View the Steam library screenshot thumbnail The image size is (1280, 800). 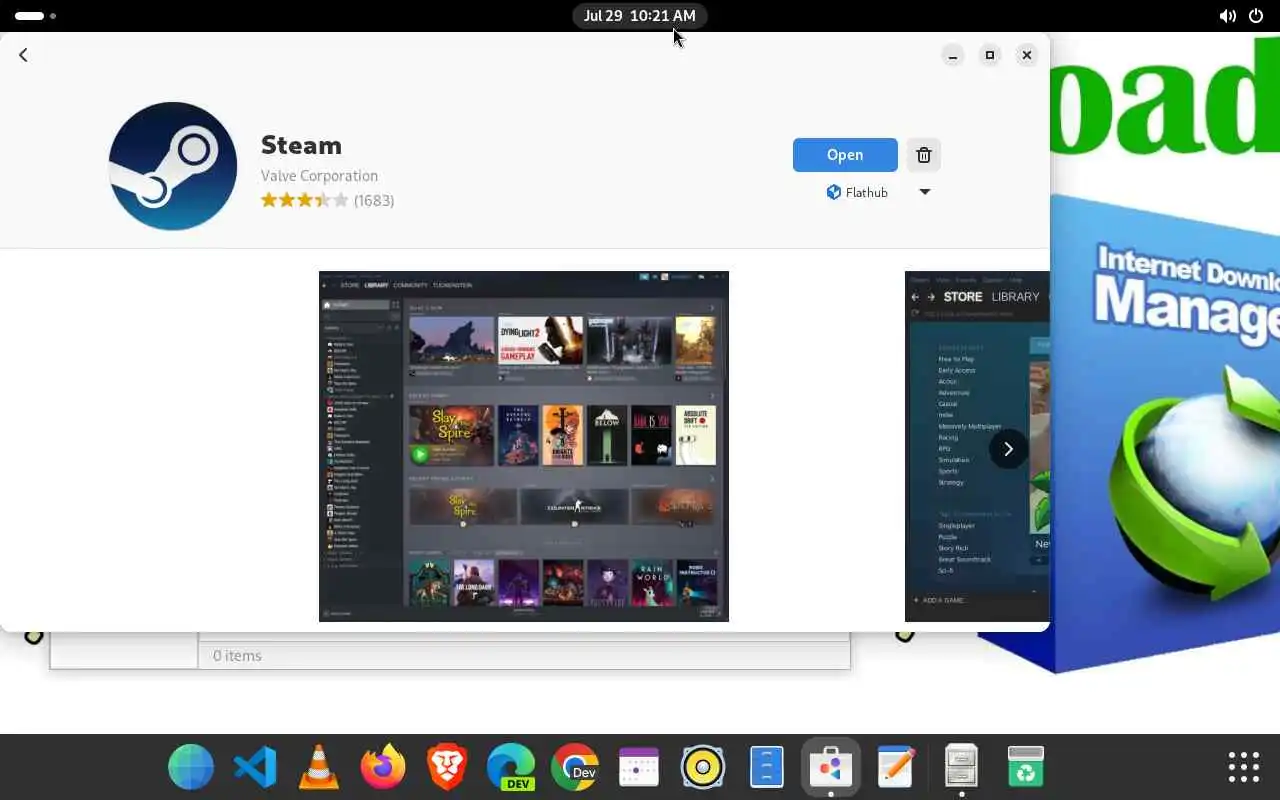tap(524, 446)
